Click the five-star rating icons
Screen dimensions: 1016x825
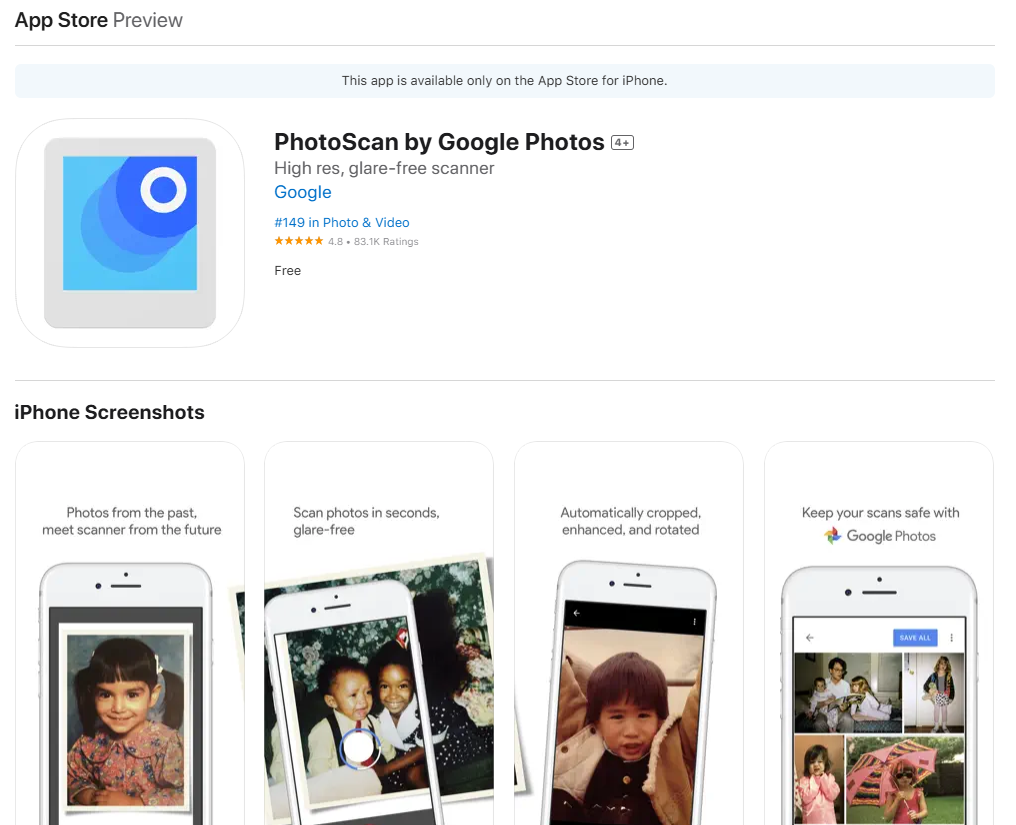click(x=299, y=241)
